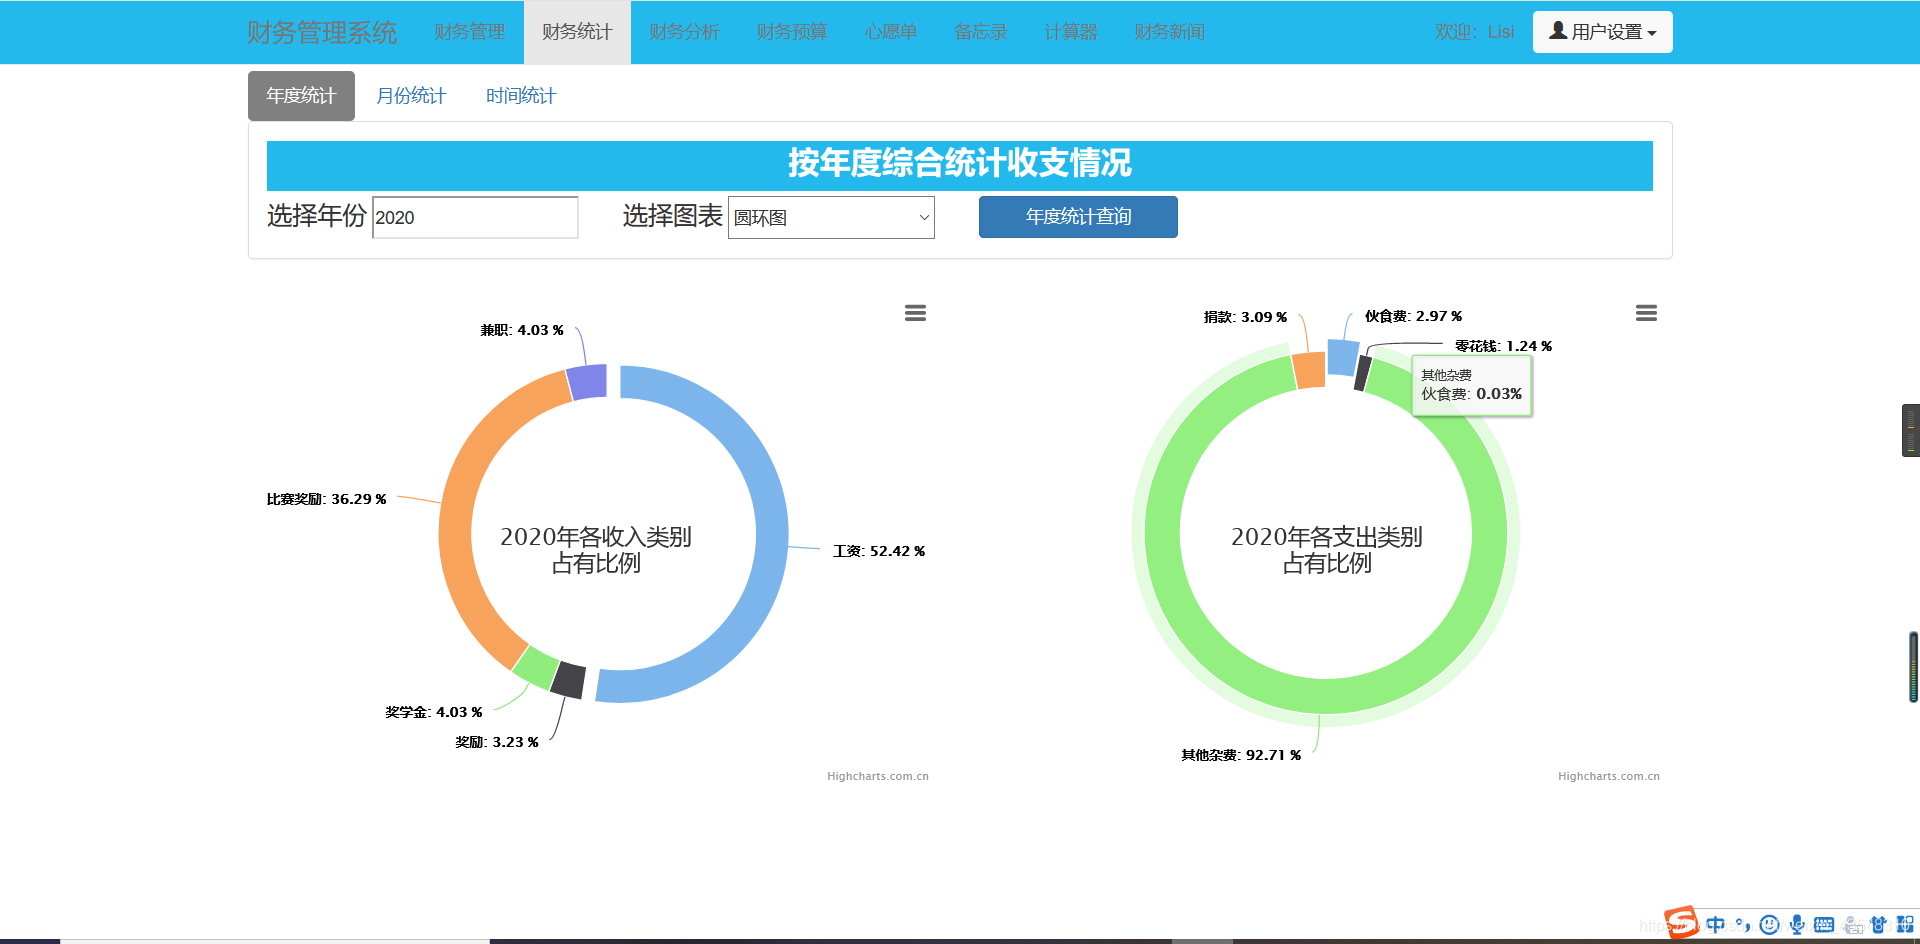
Task: Open the 财务分析 menu item
Action: click(684, 31)
